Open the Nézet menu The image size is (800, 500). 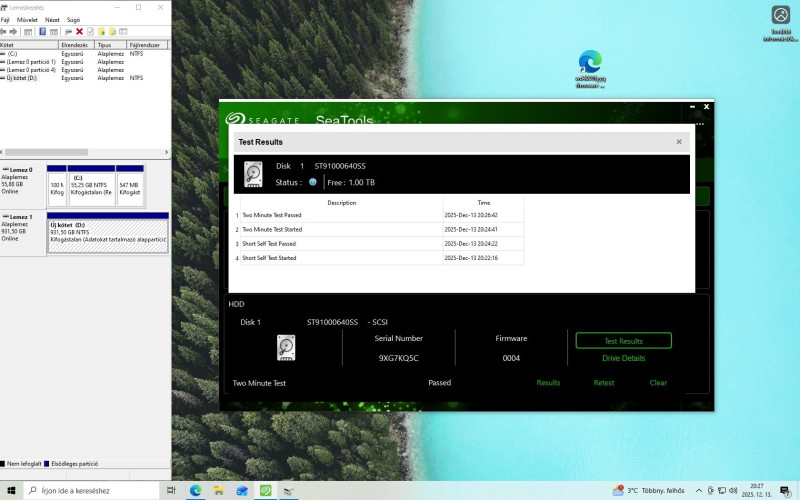coord(52,20)
